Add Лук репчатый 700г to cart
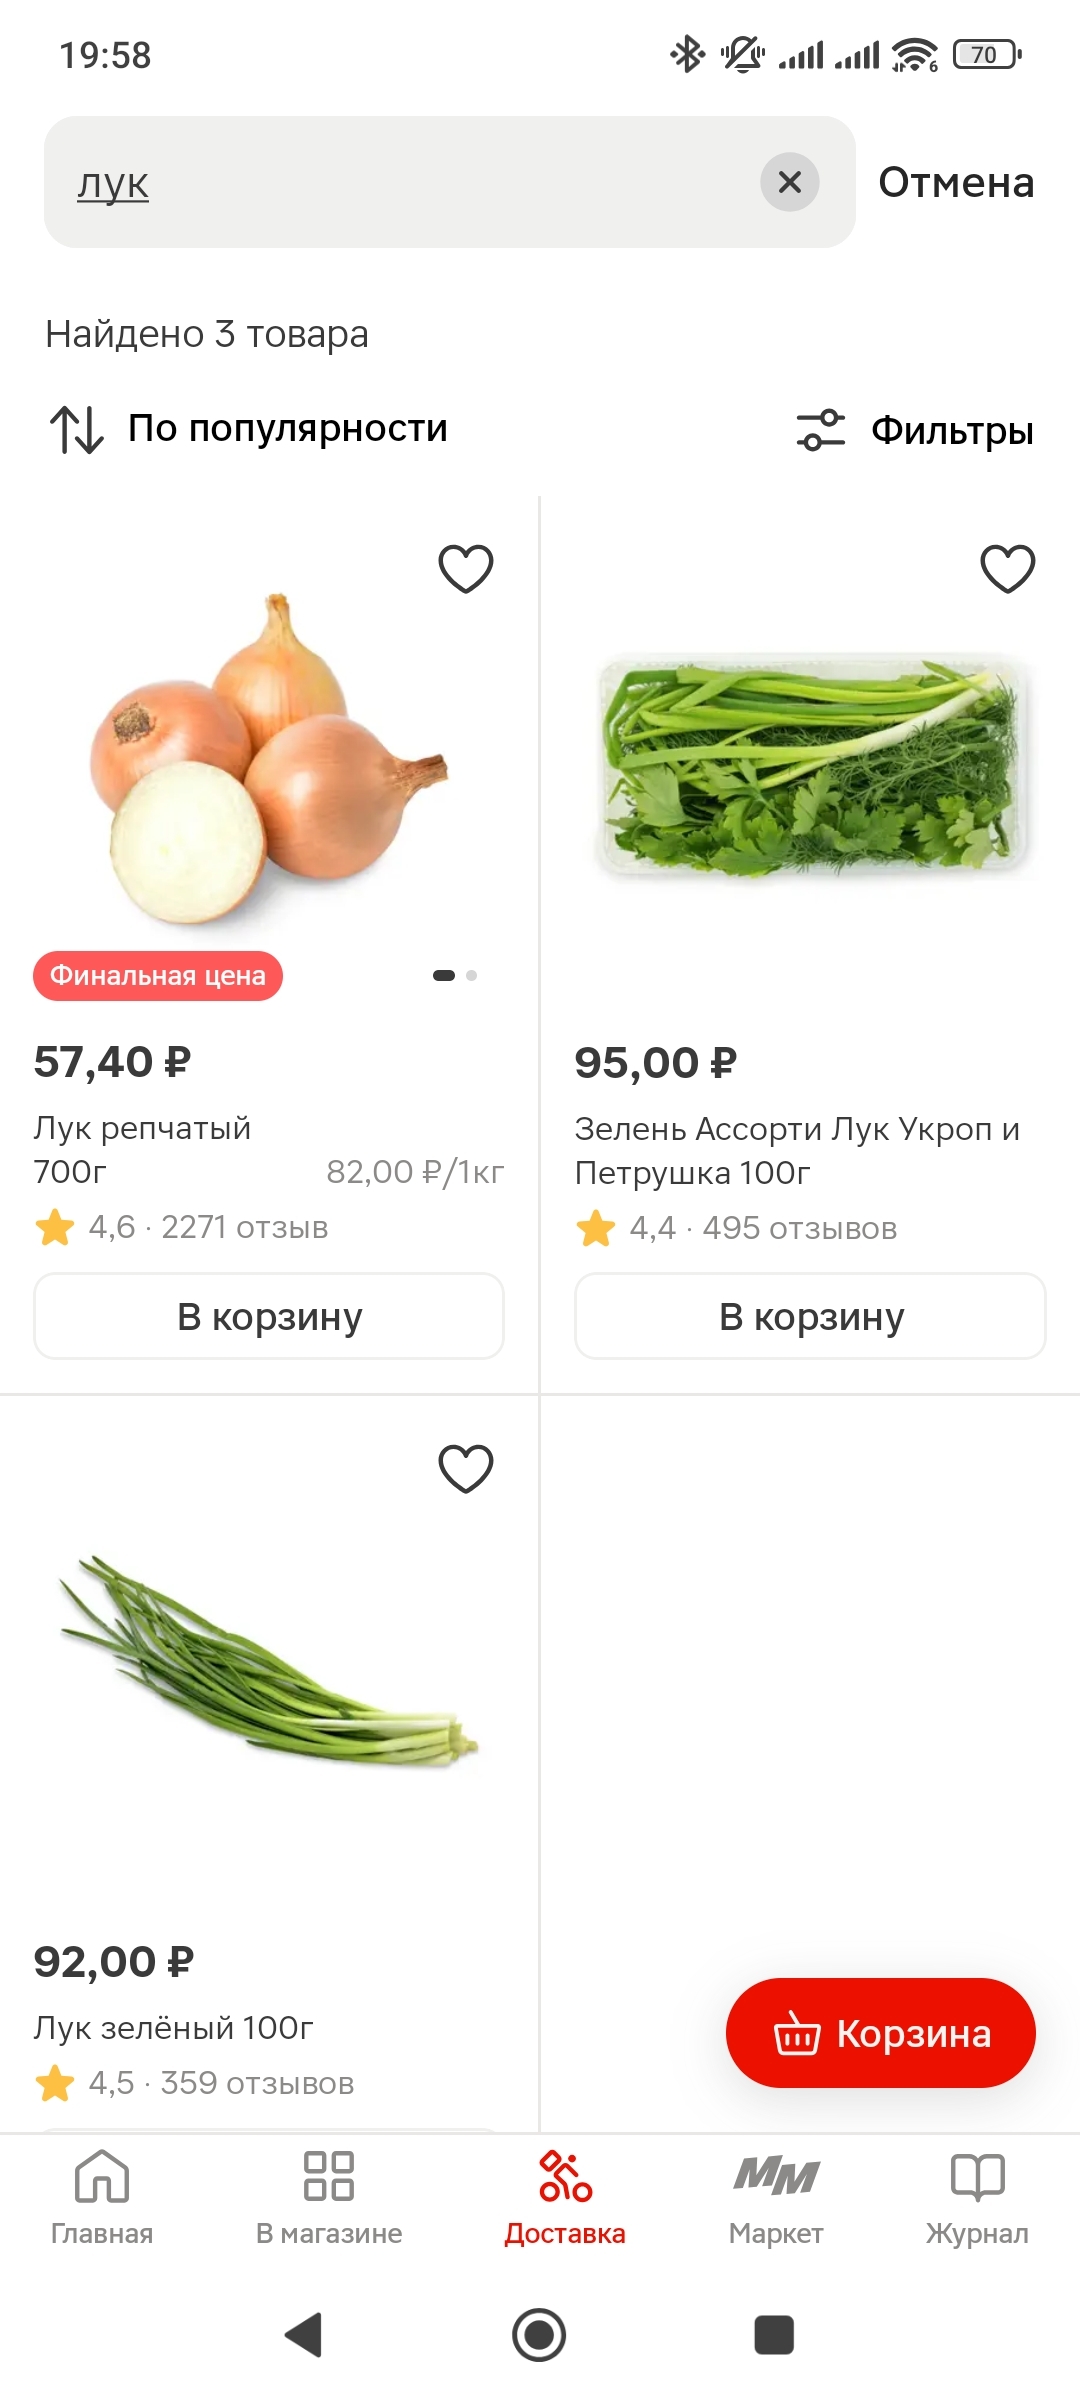This screenshot has width=1080, height=2400. (x=269, y=1316)
